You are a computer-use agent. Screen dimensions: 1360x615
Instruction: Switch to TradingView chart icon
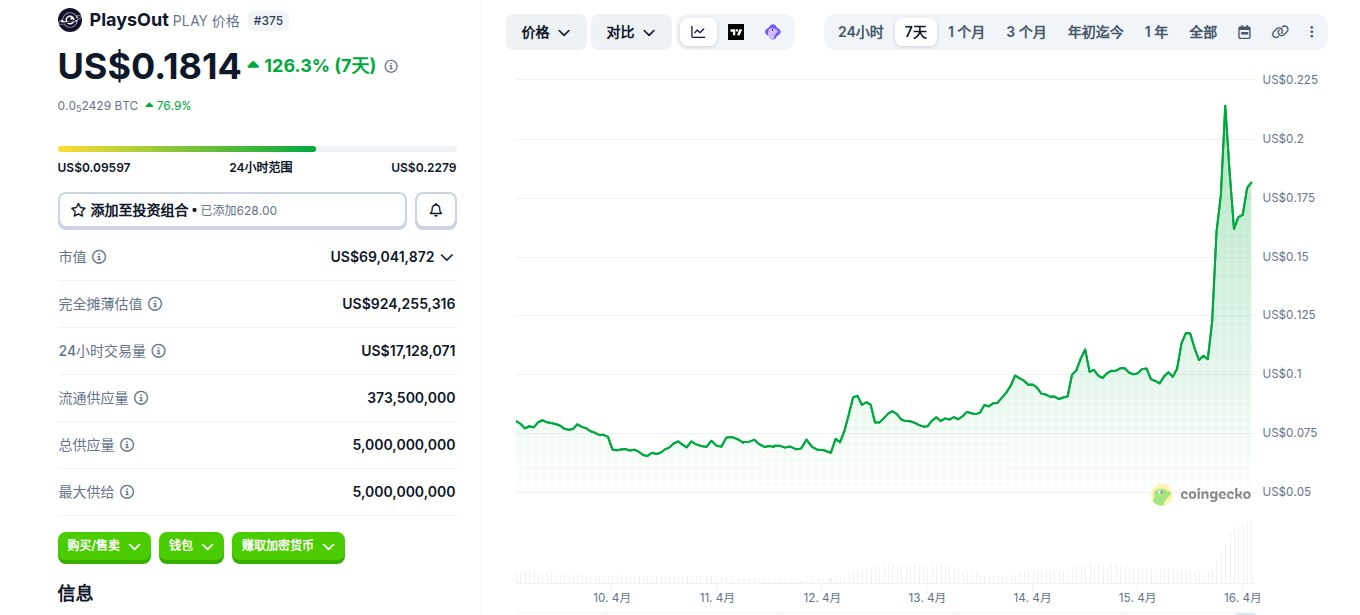click(x=736, y=32)
